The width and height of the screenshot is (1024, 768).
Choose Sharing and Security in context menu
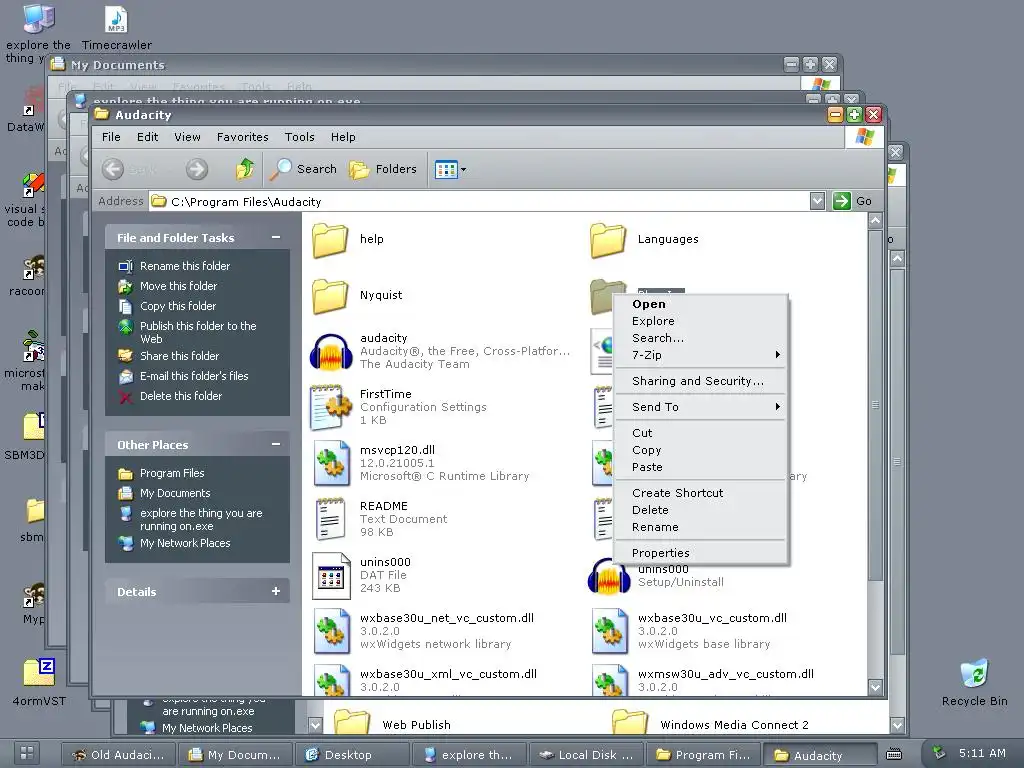(x=701, y=381)
